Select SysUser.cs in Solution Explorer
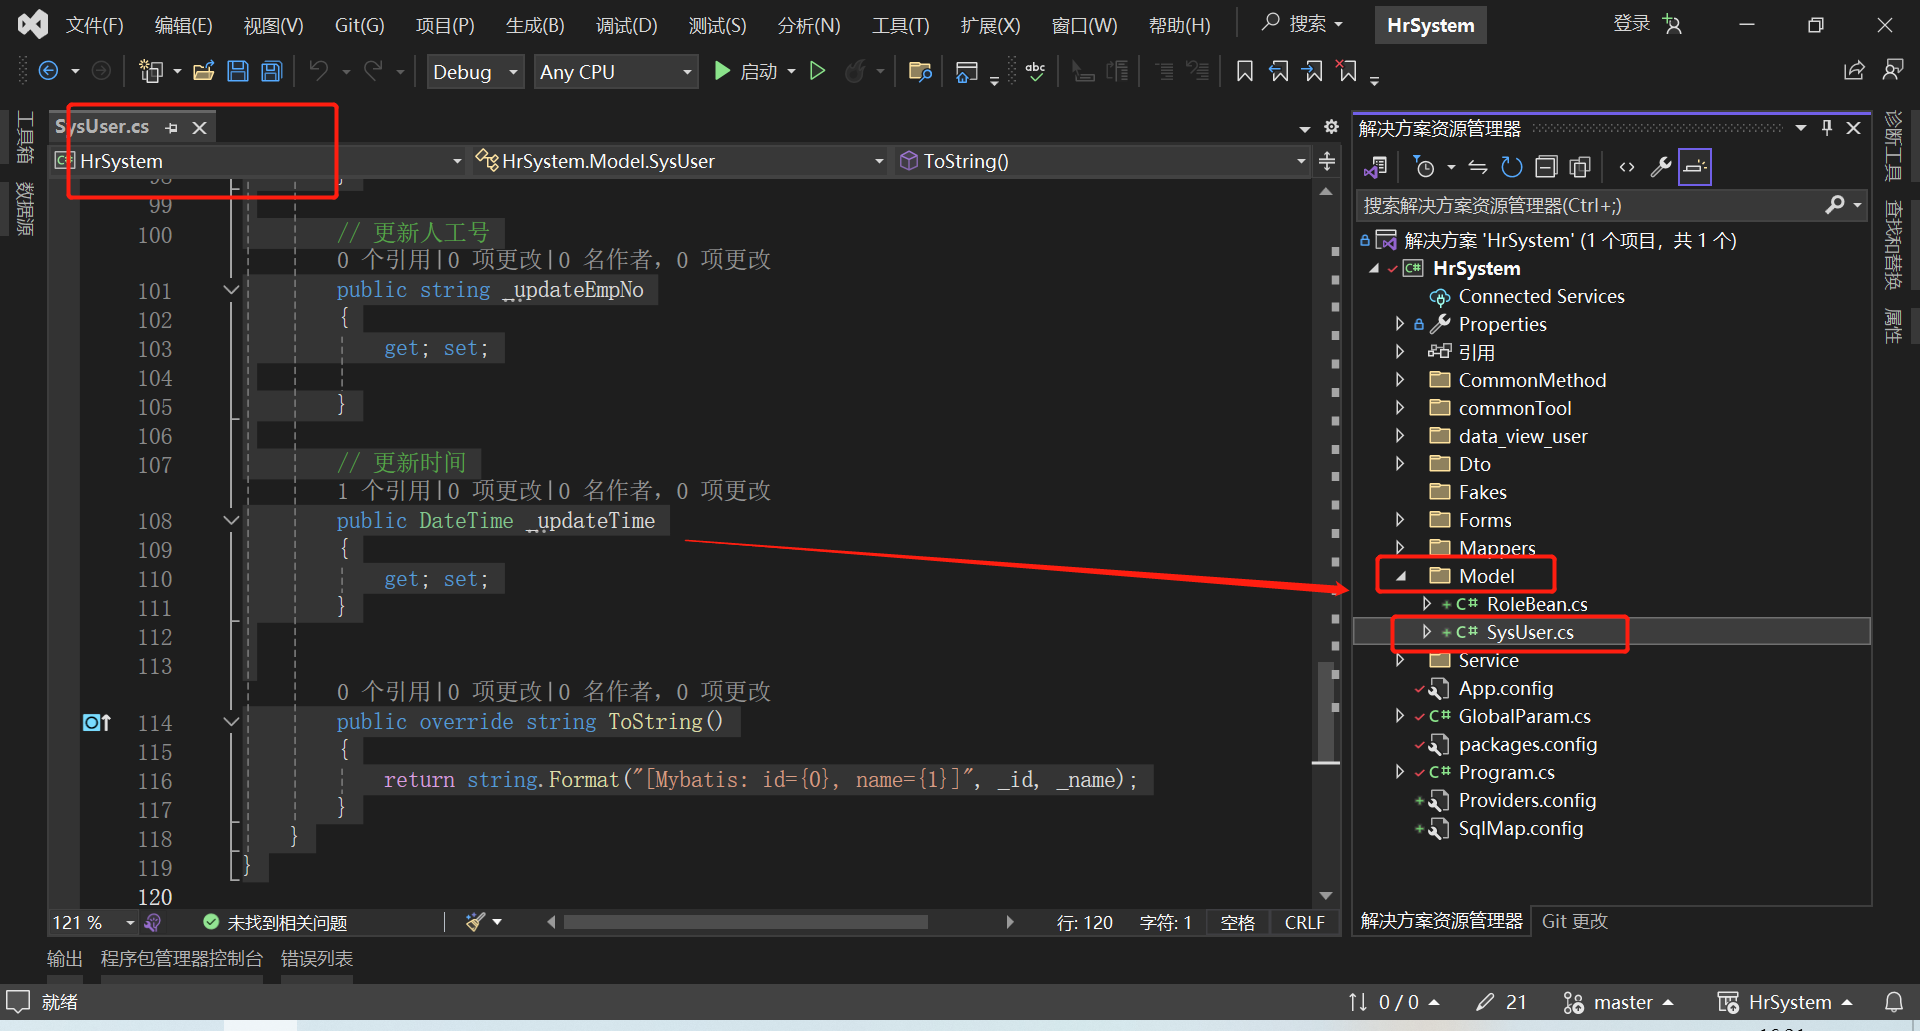 [x=1531, y=632]
